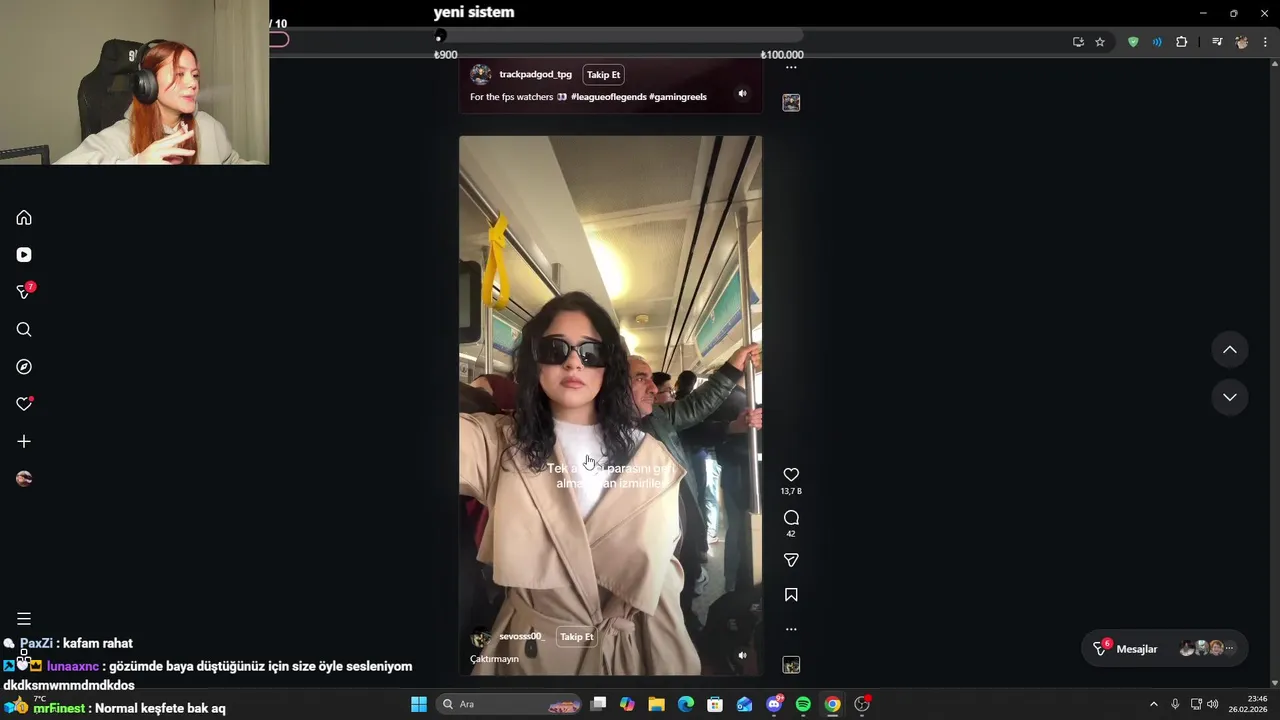1280x720 pixels.
Task: Open Chrome profile avatar
Action: coord(1241,42)
